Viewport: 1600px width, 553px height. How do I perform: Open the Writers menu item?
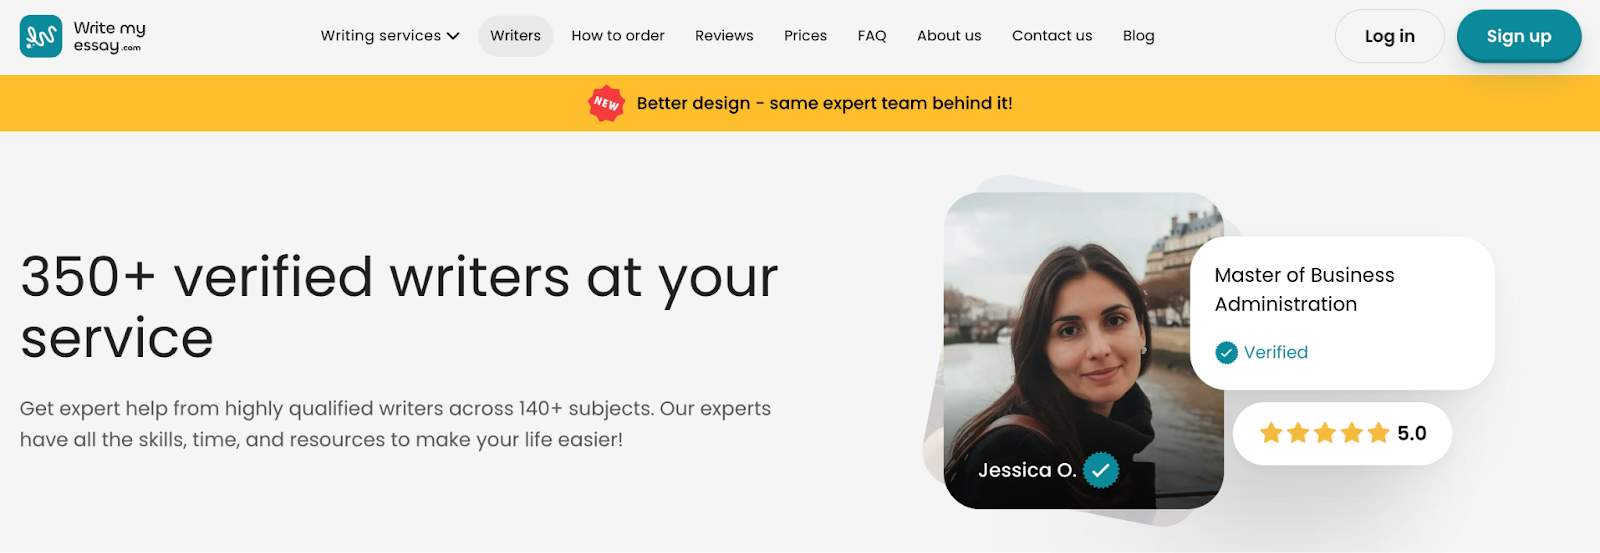(515, 36)
